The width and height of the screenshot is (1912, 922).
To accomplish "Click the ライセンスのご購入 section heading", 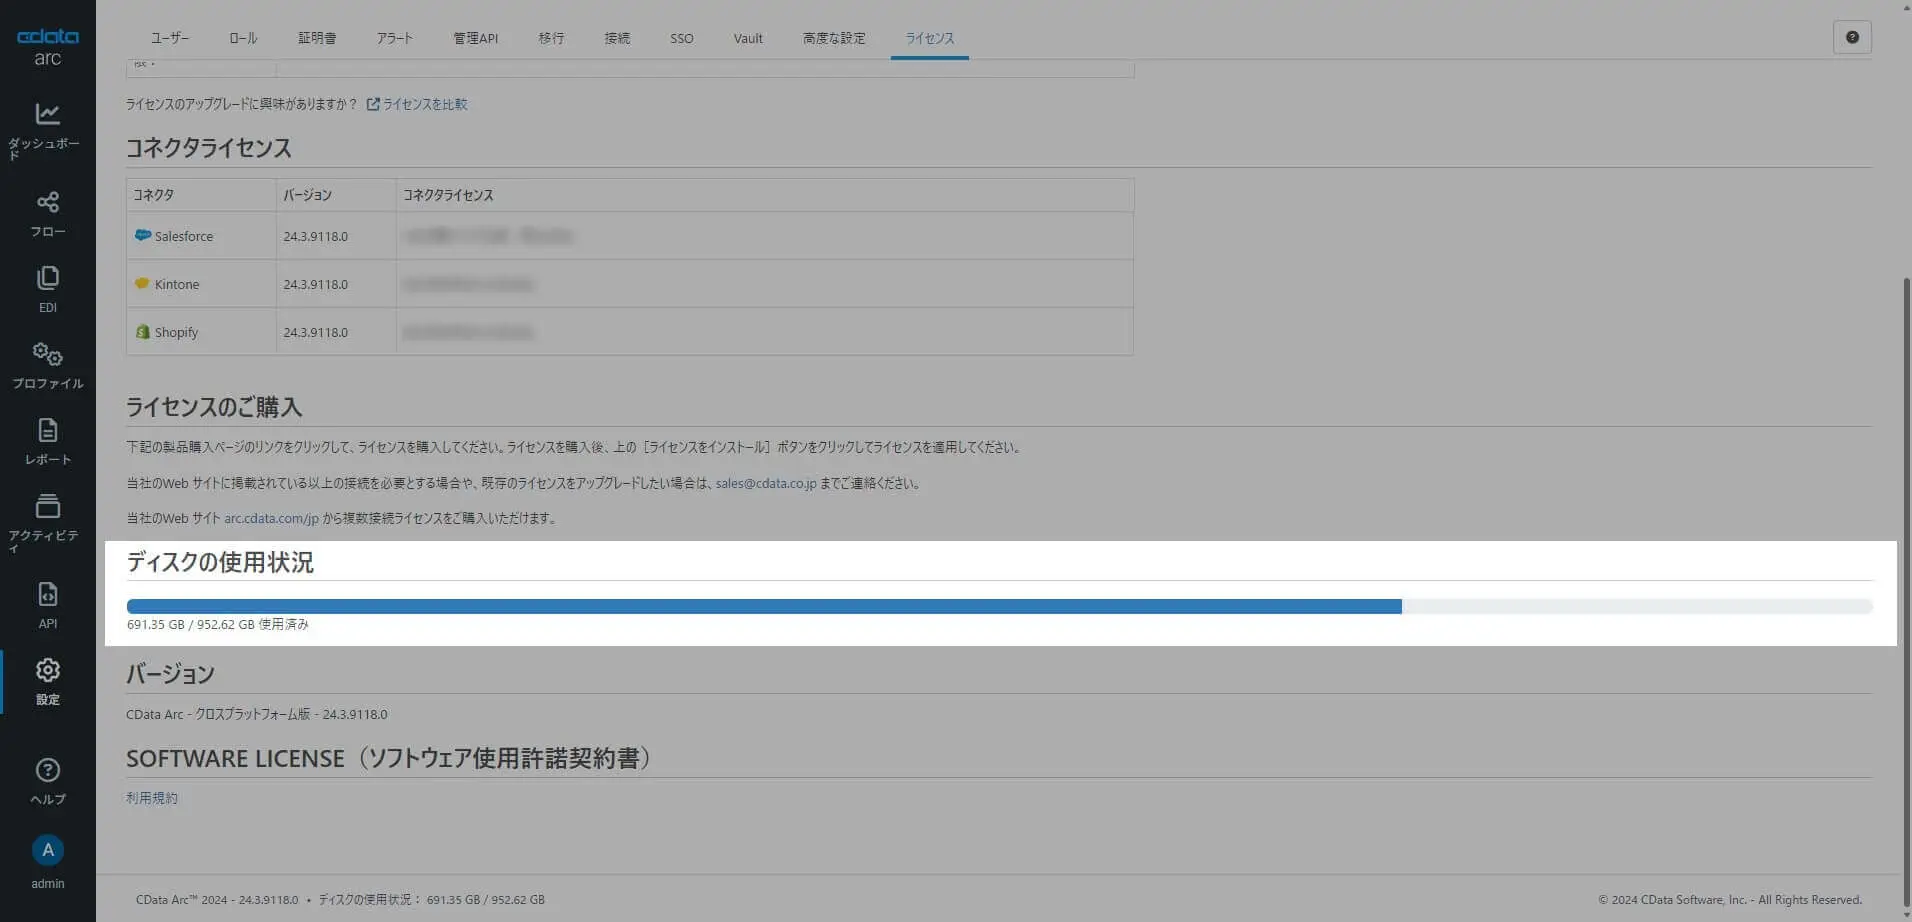I will pos(214,407).
